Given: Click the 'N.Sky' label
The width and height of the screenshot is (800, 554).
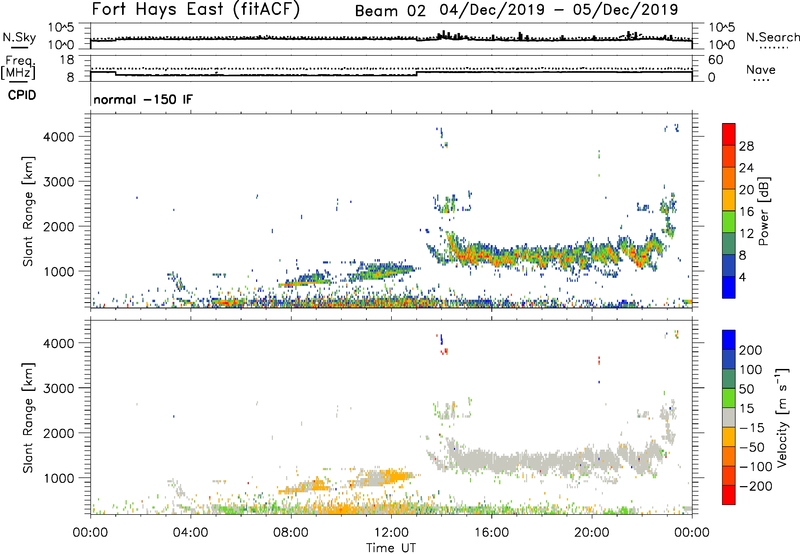Looking at the screenshot, I should click(x=19, y=37).
